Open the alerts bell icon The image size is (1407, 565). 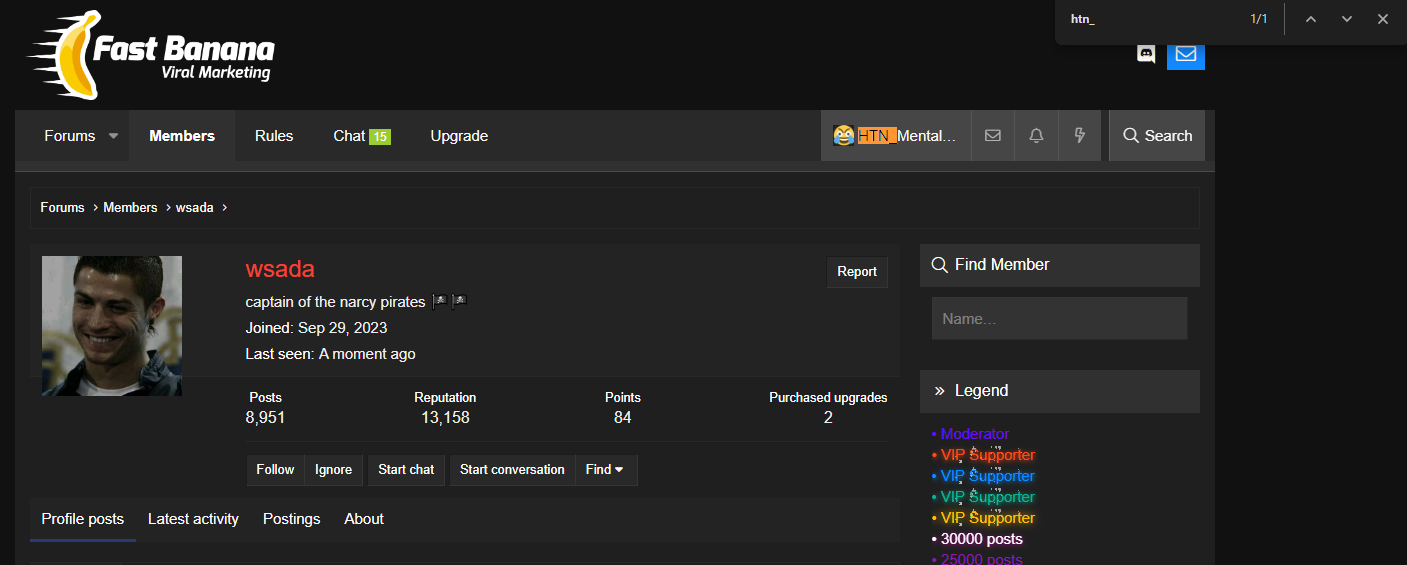(1036, 136)
